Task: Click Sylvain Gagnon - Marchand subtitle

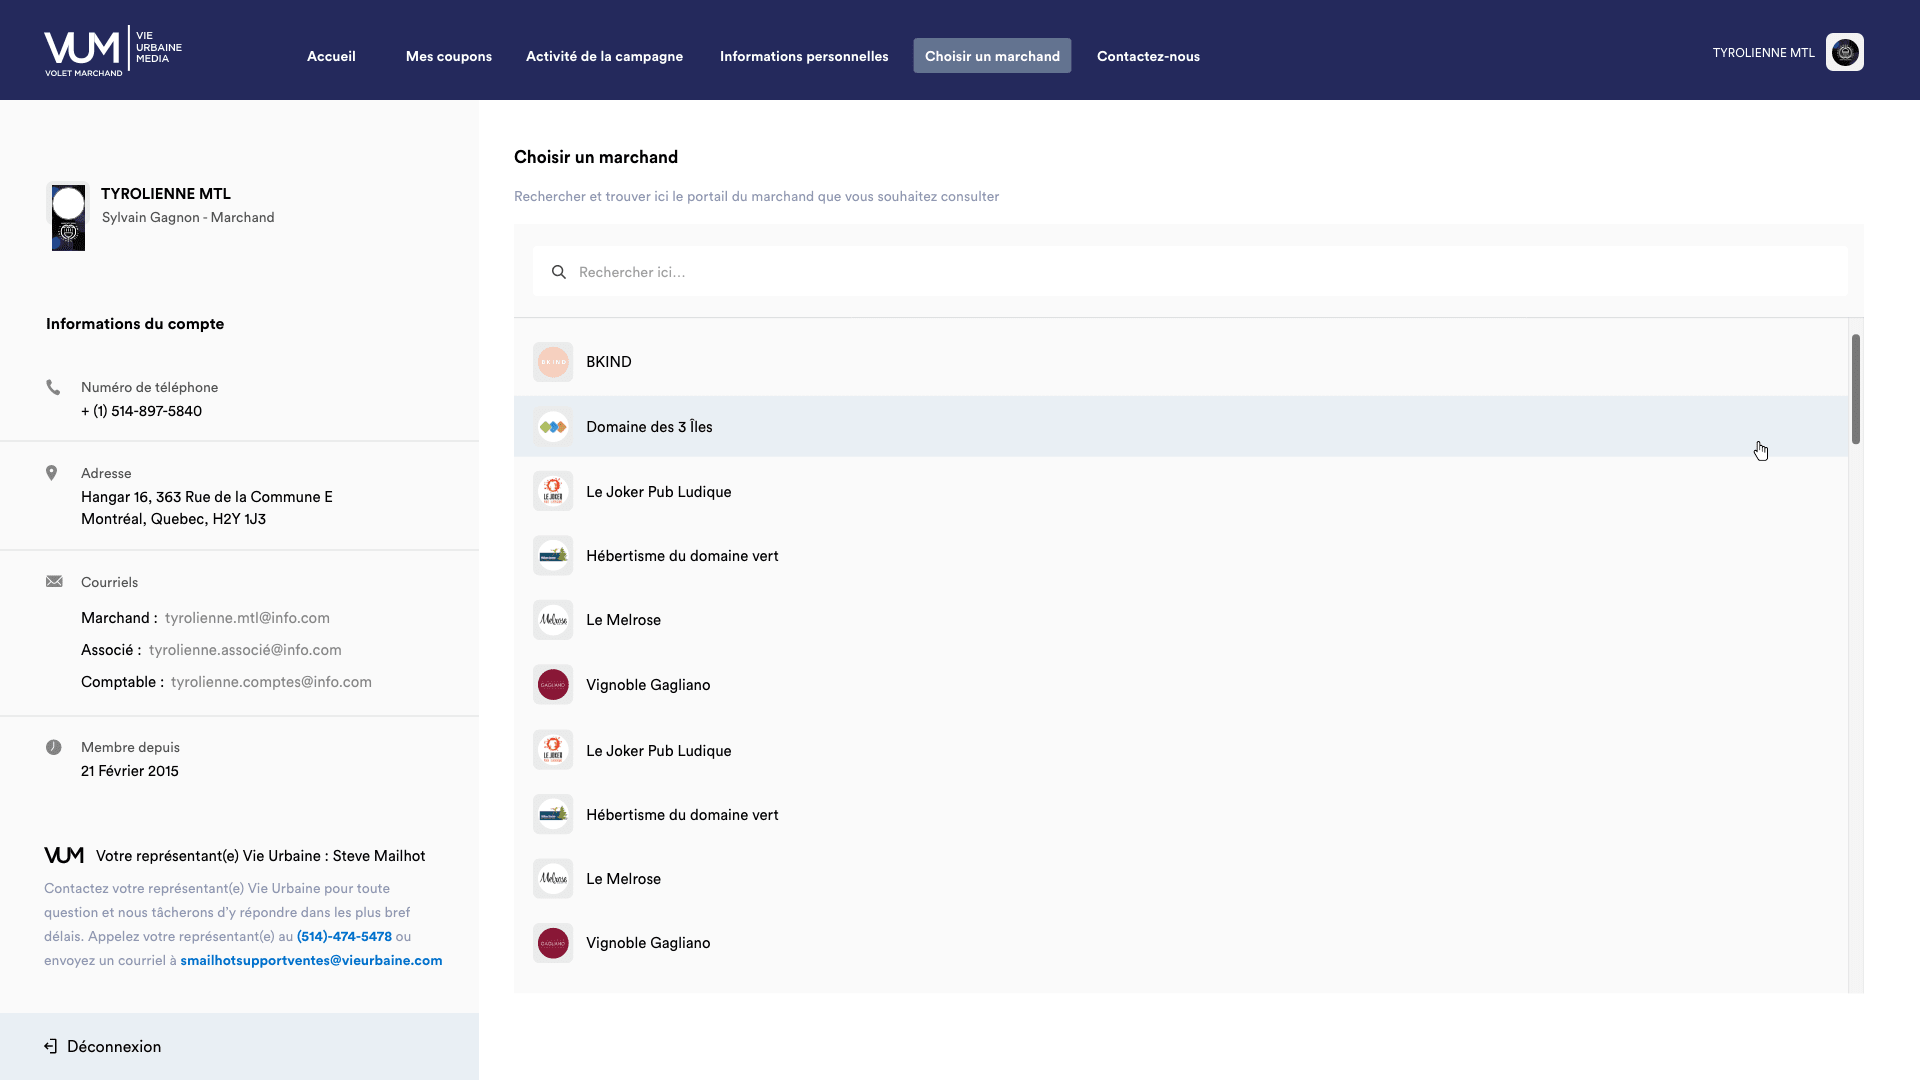Action: 188,217
